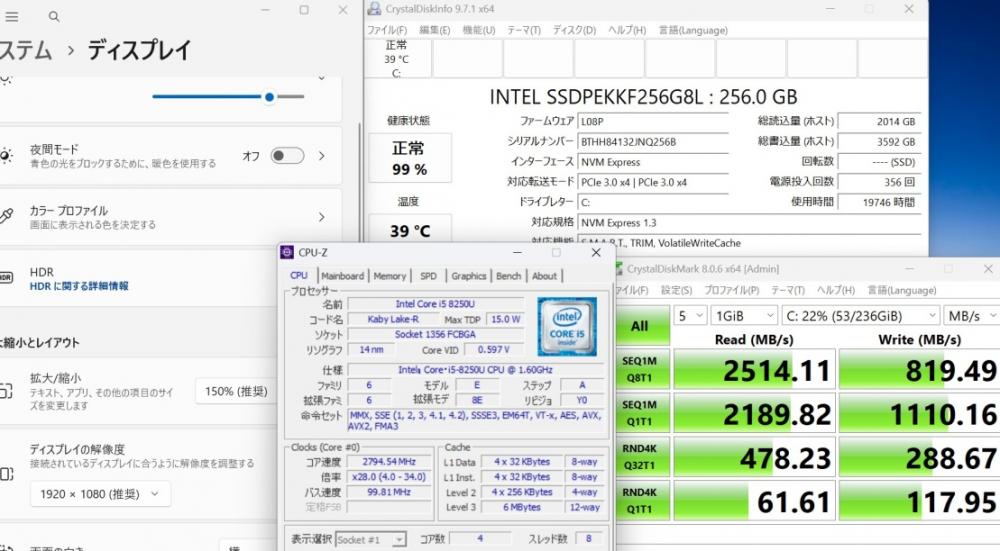Viewport: 1000px width, 551px height.
Task: Open 言語(Language) menu in CrystalDiskMark
Action: pos(902,290)
